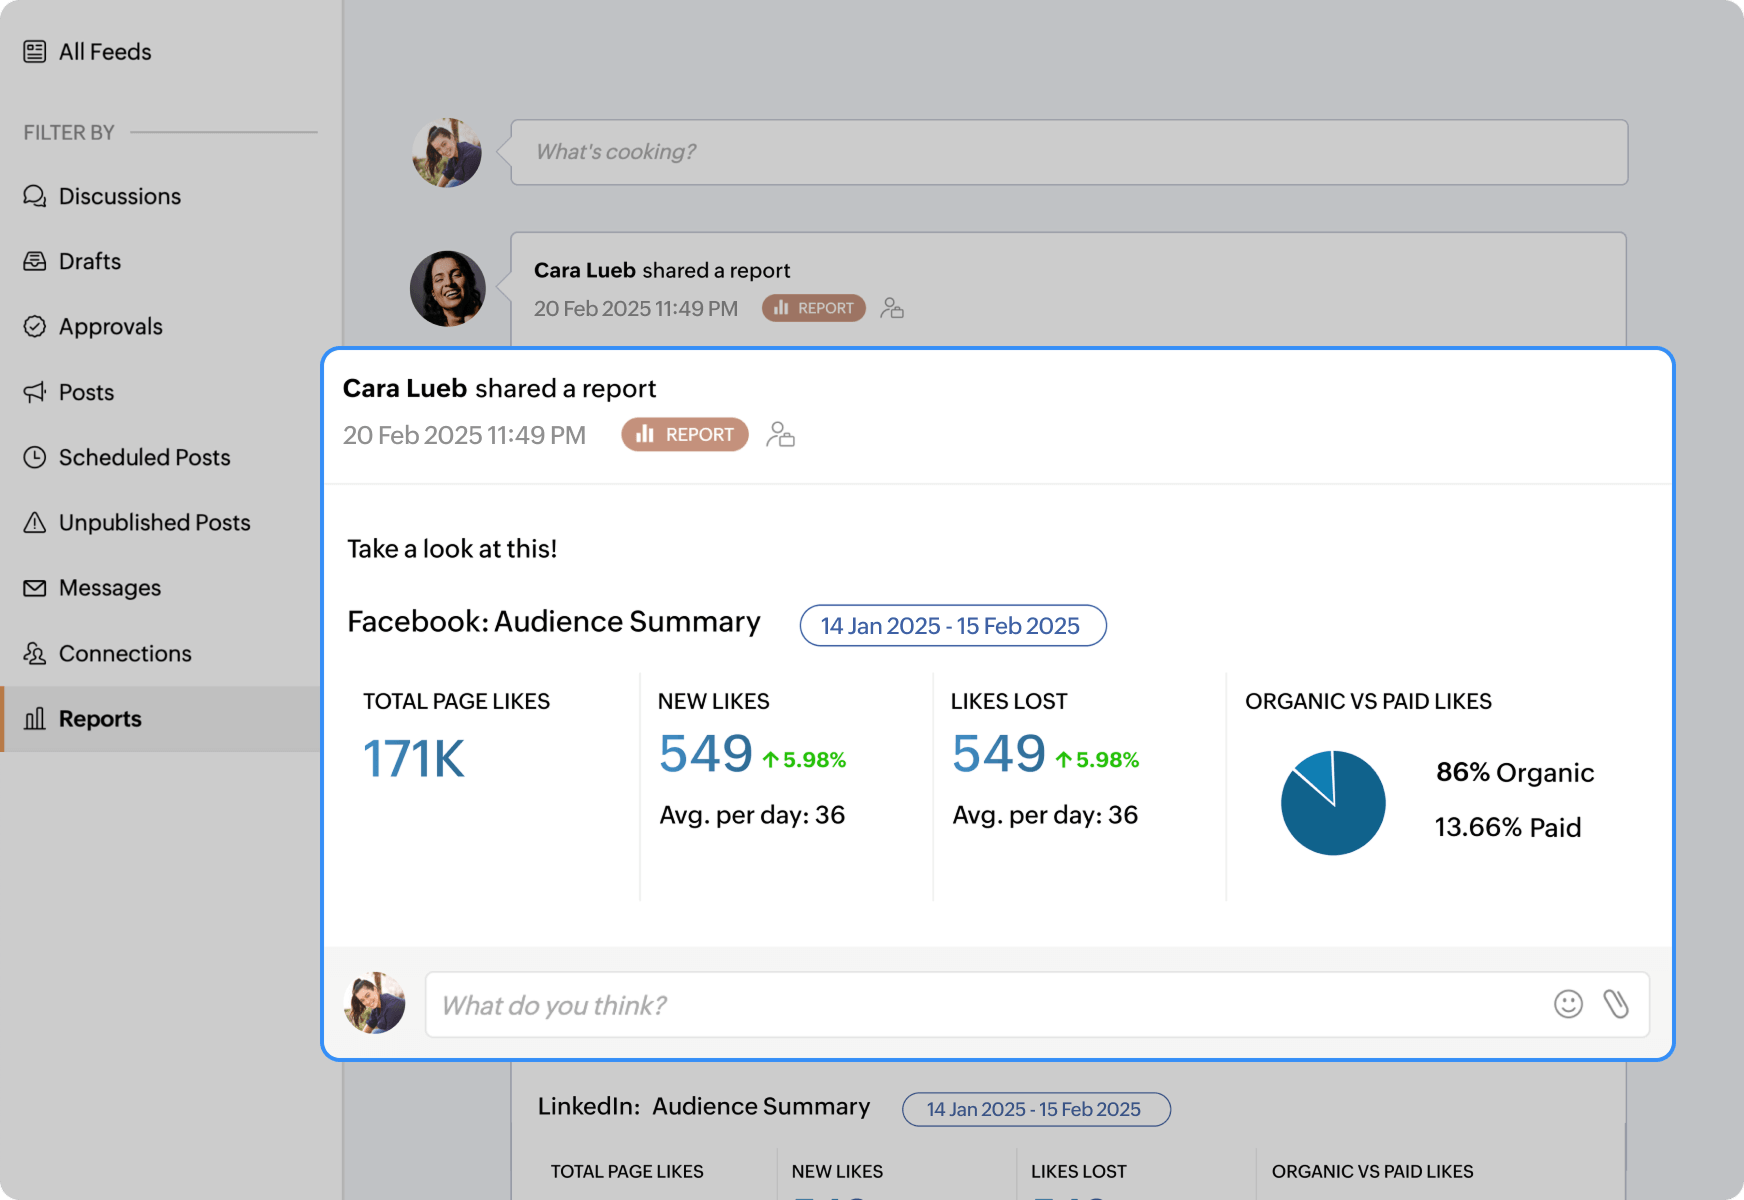Click the All Feeds icon at top
The height and width of the screenshot is (1200, 1744).
point(35,51)
